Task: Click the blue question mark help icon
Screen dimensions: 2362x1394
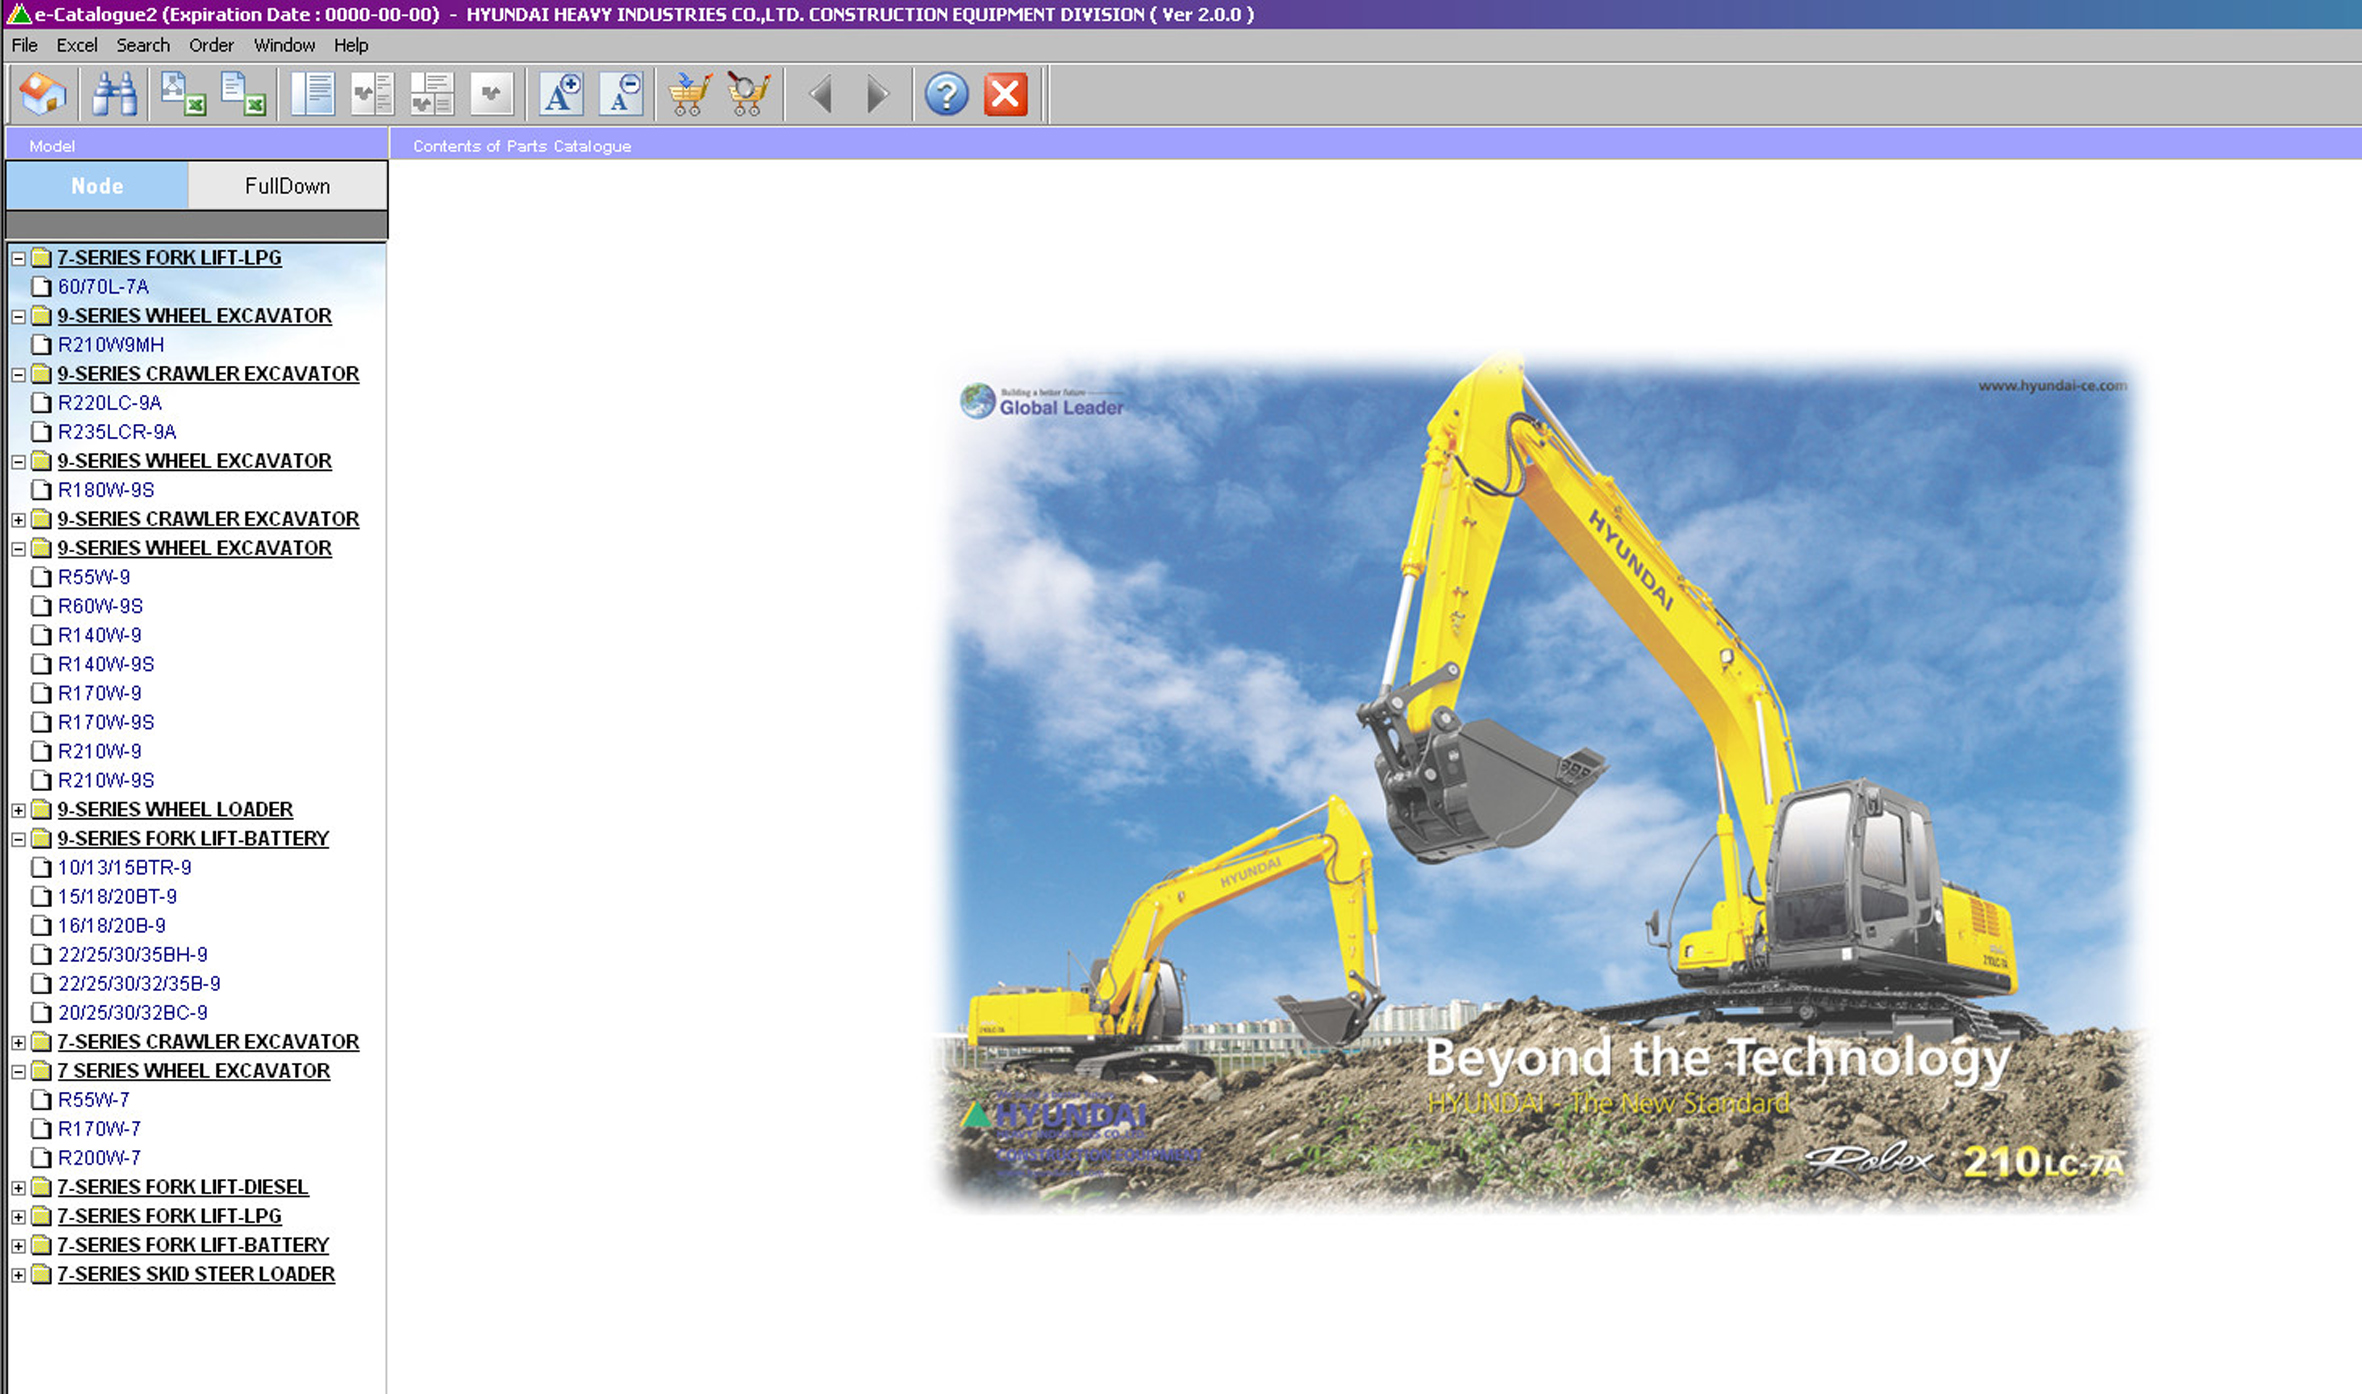Action: (945, 95)
